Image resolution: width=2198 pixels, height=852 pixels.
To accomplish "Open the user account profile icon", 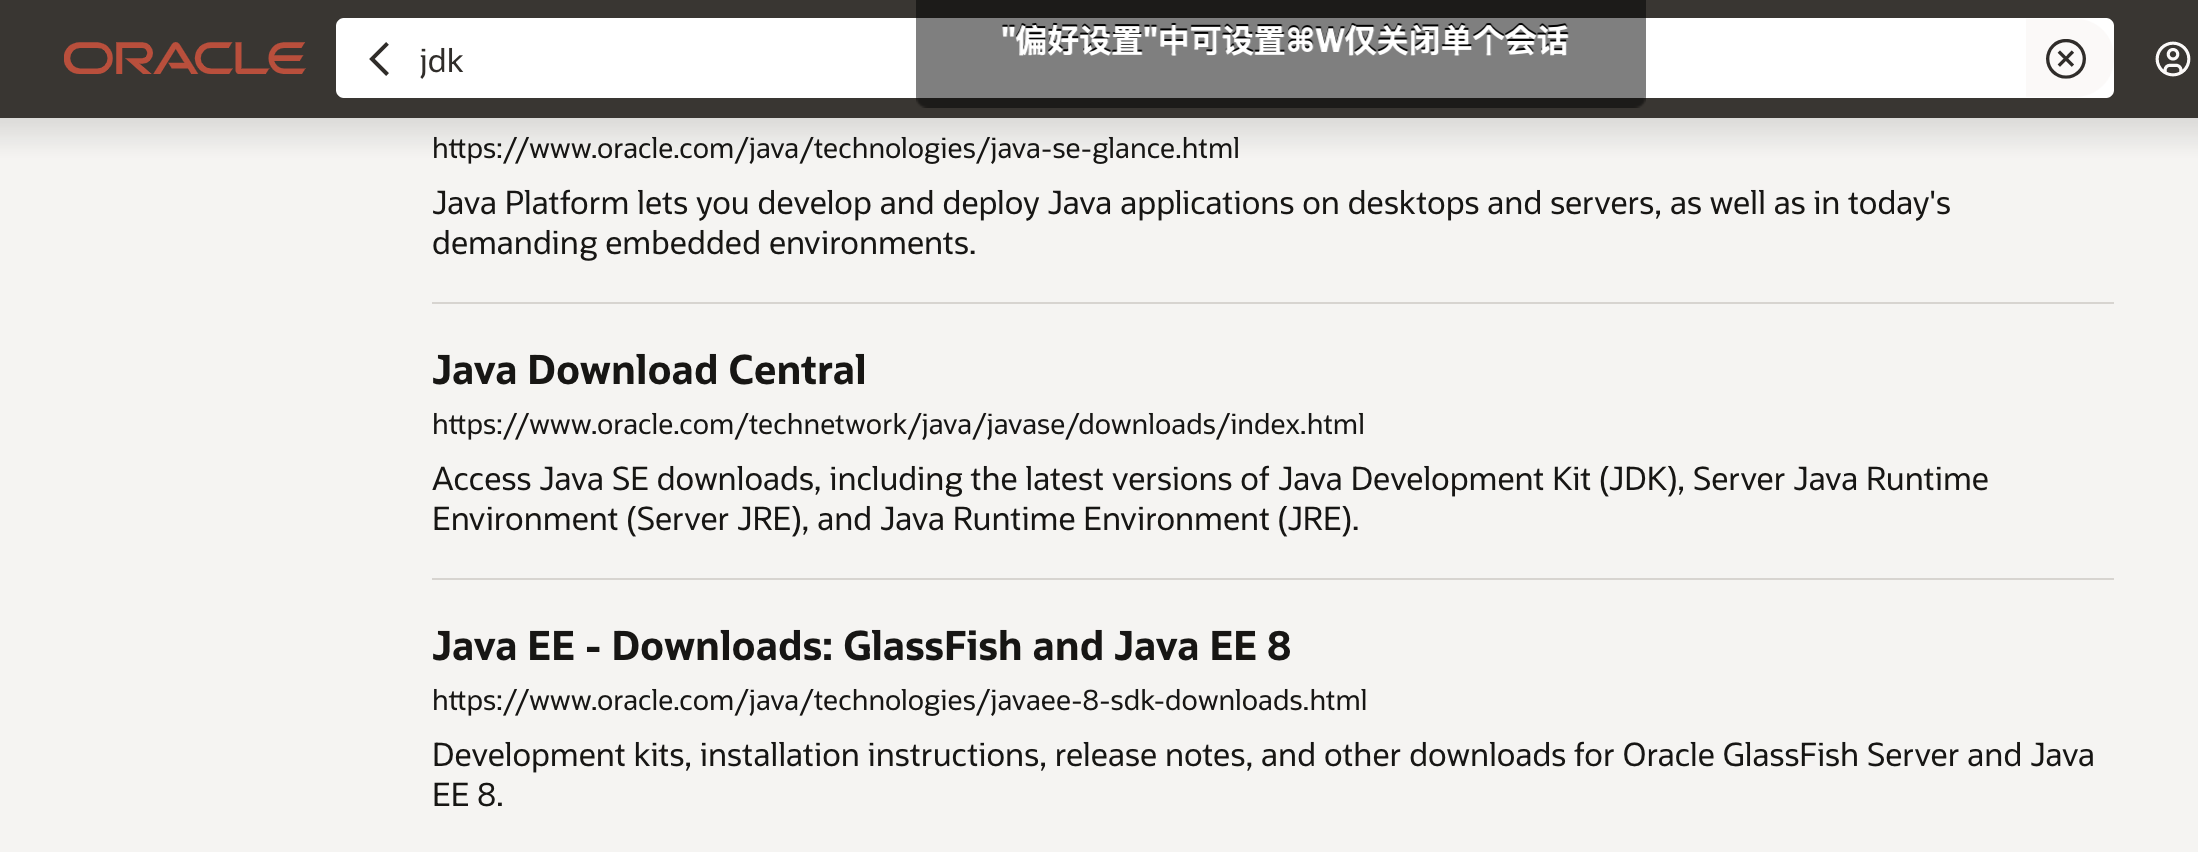I will (2172, 59).
